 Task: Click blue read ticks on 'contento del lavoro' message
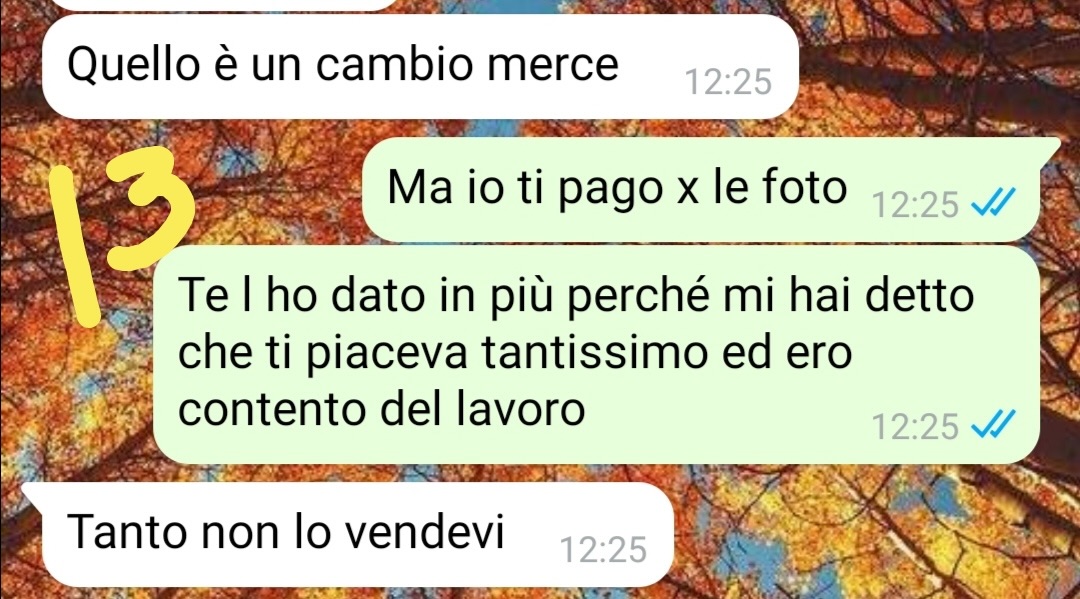(993, 424)
